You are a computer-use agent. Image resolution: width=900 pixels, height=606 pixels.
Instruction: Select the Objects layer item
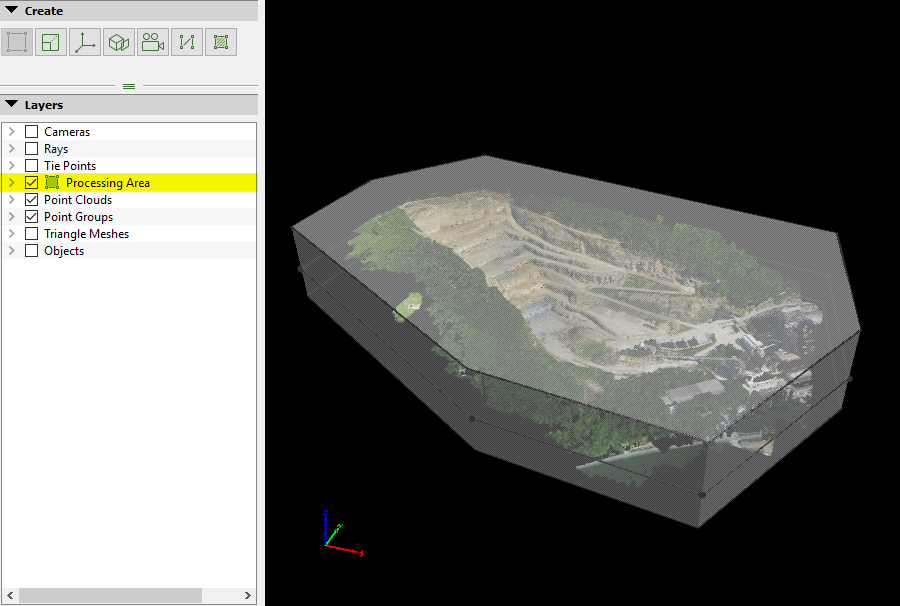[x=63, y=251]
